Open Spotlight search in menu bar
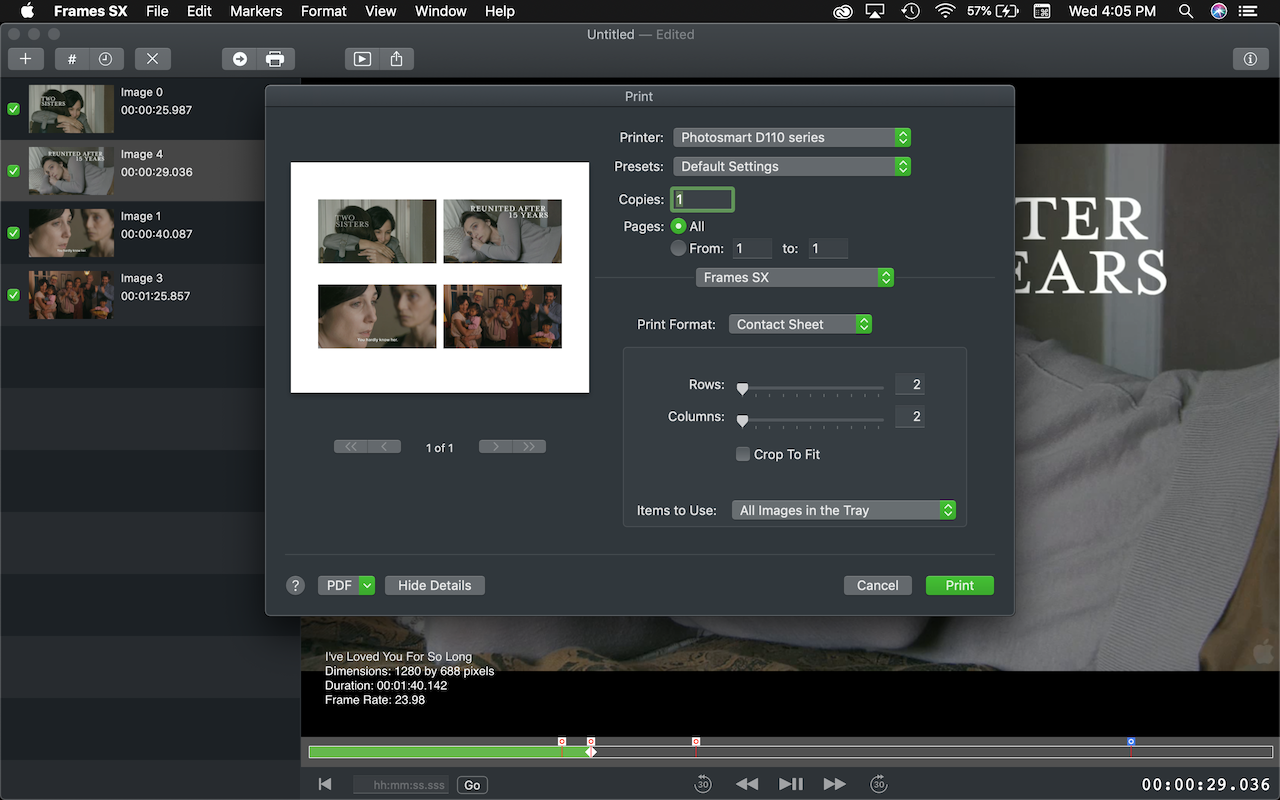The width and height of the screenshot is (1280, 800). coord(1186,11)
